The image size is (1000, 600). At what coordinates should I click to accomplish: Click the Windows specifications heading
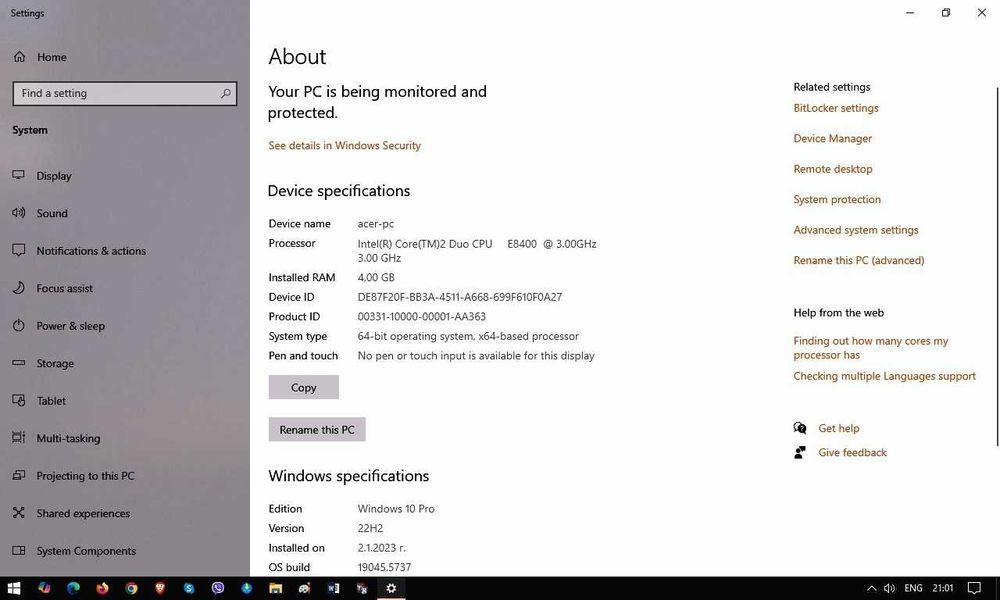(x=349, y=476)
